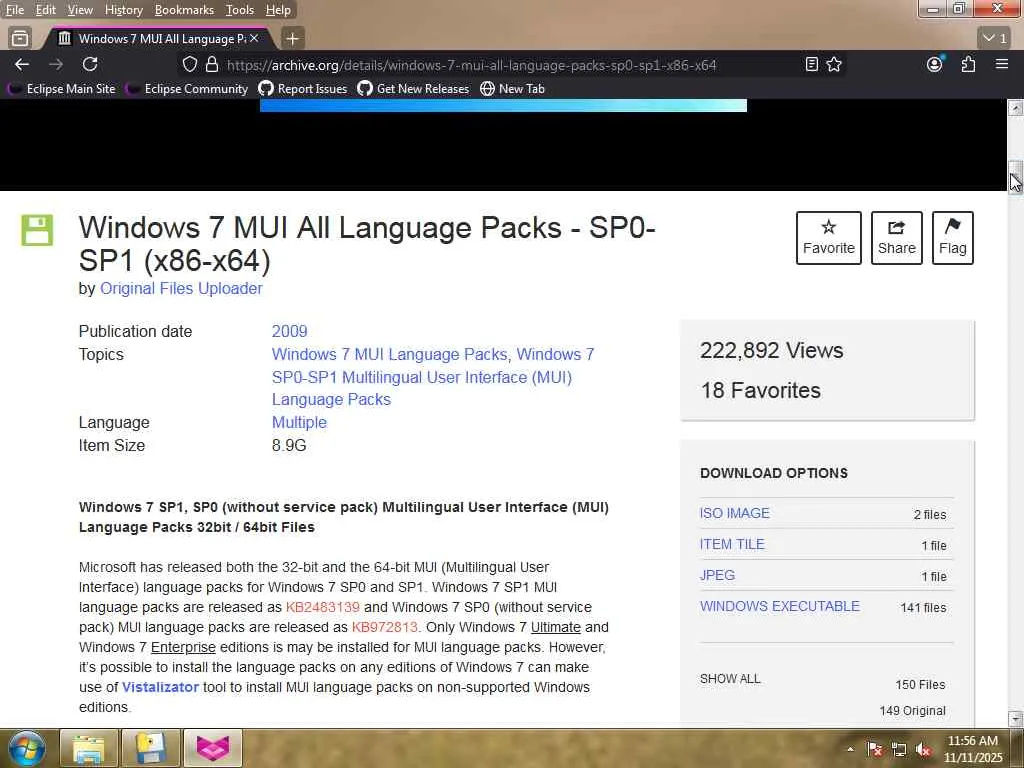
Task: Expand WINDOWS EXECUTABLE download option
Action: click(x=780, y=606)
